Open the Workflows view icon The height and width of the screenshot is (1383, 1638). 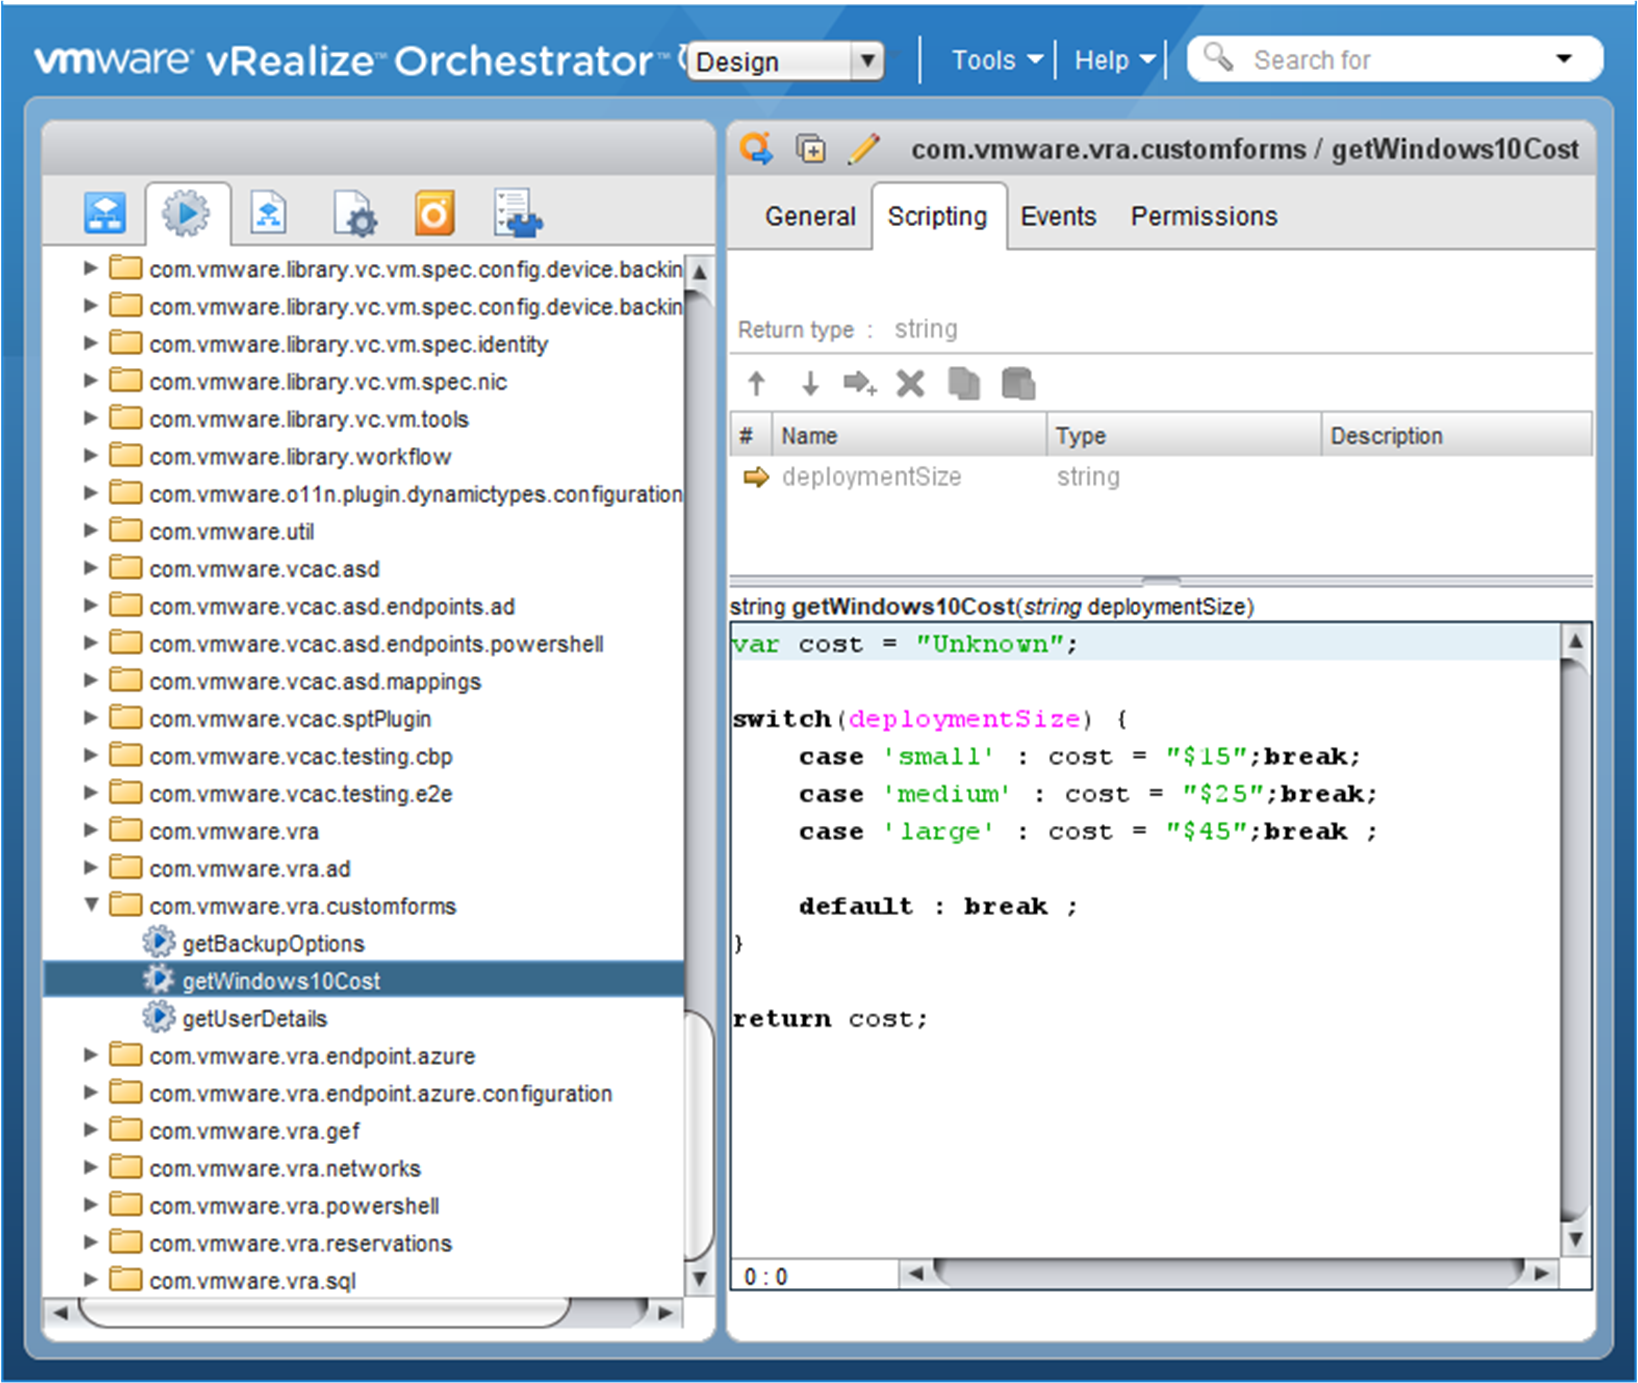pos(105,213)
